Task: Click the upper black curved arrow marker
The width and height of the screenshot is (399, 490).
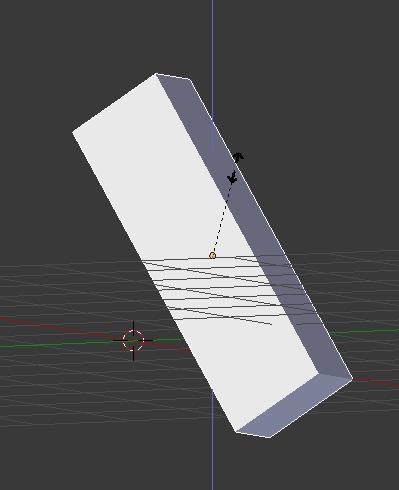Action: pos(238,157)
